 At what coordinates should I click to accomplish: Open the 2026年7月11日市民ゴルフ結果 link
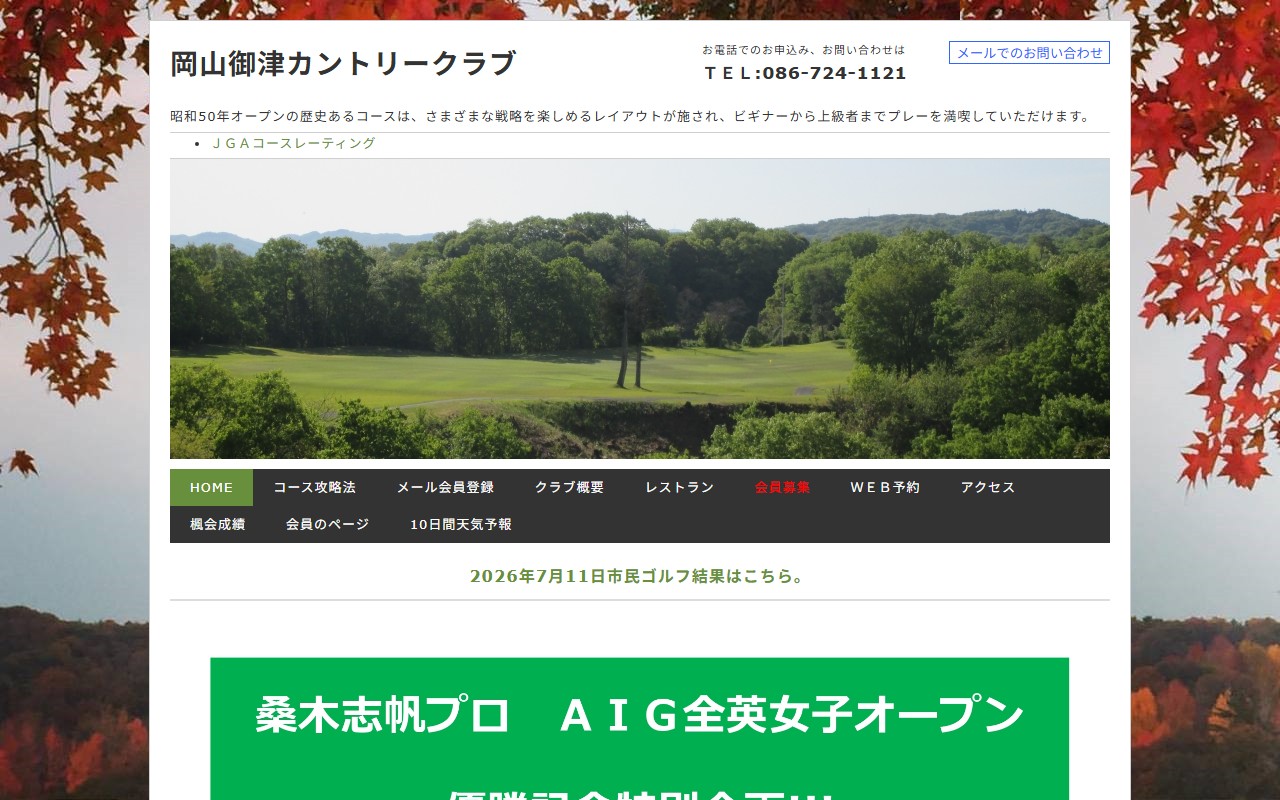point(639,576)
